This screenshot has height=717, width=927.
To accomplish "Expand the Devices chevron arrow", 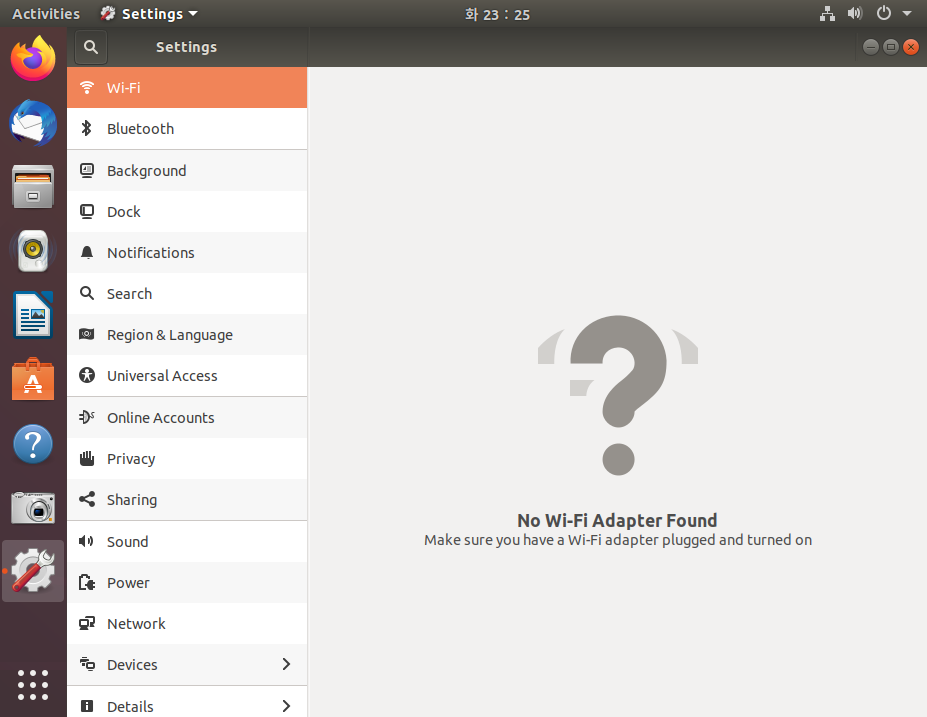I will [286, 664].
